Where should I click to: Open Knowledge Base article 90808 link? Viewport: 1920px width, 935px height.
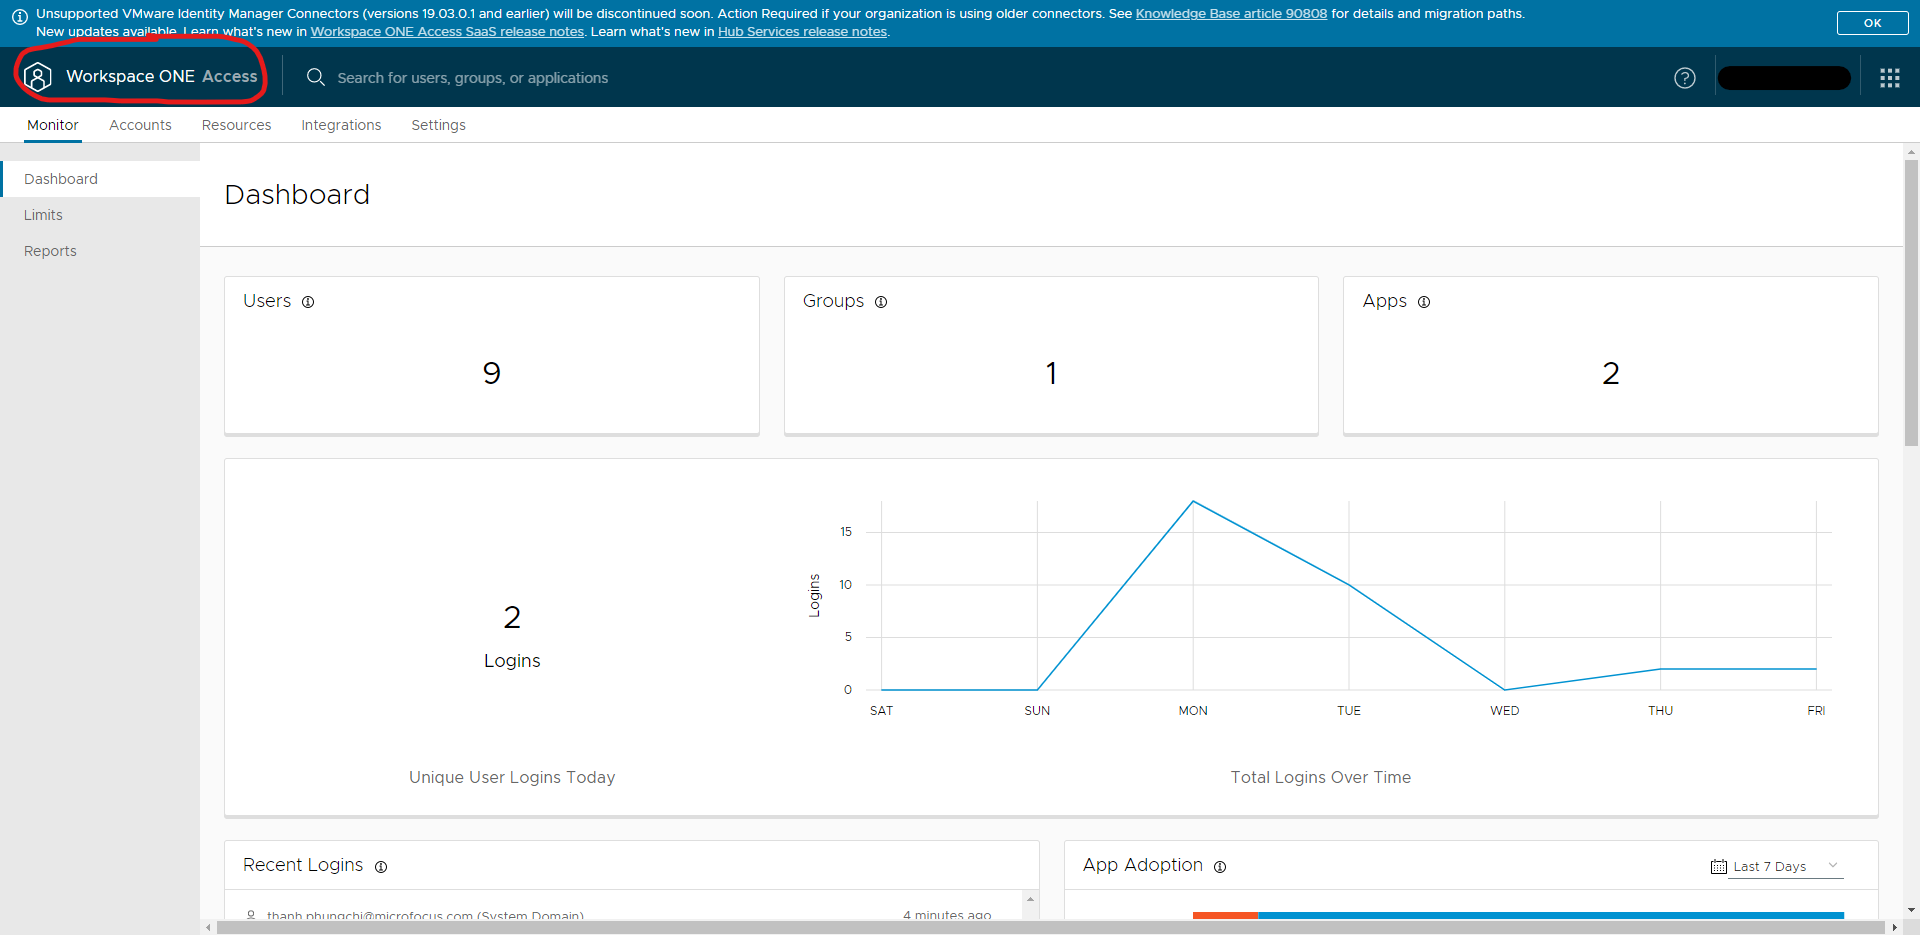coord(1230,14)
